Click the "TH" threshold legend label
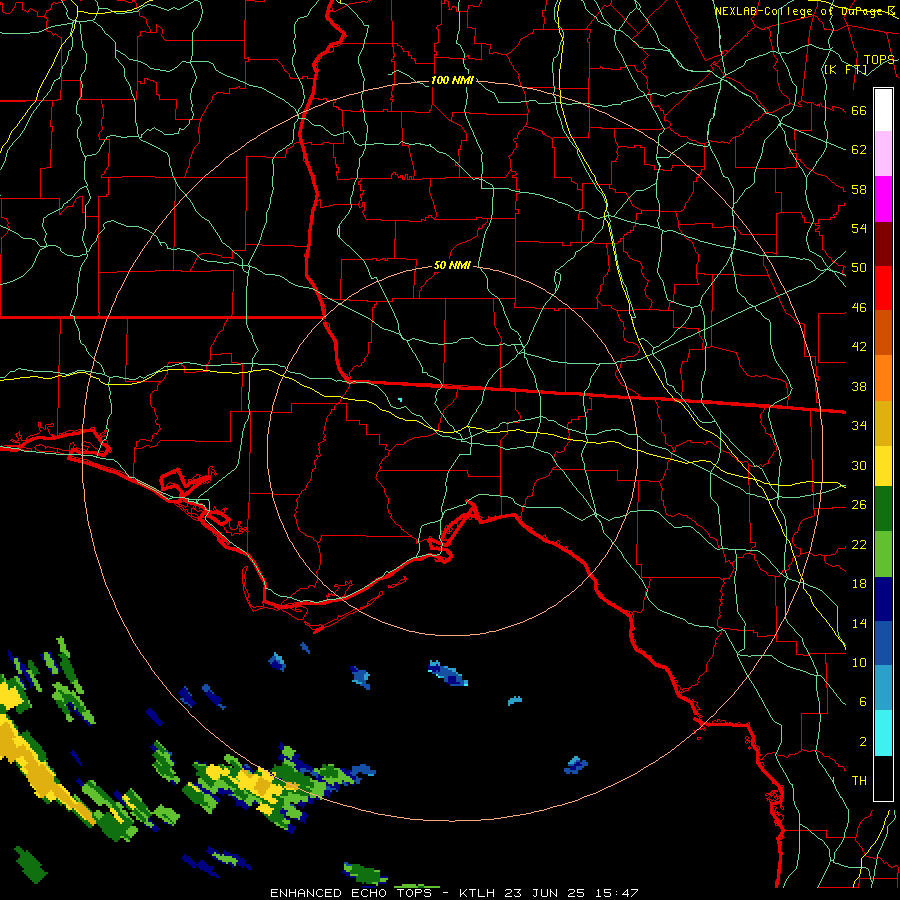 [x=859, y=781]
